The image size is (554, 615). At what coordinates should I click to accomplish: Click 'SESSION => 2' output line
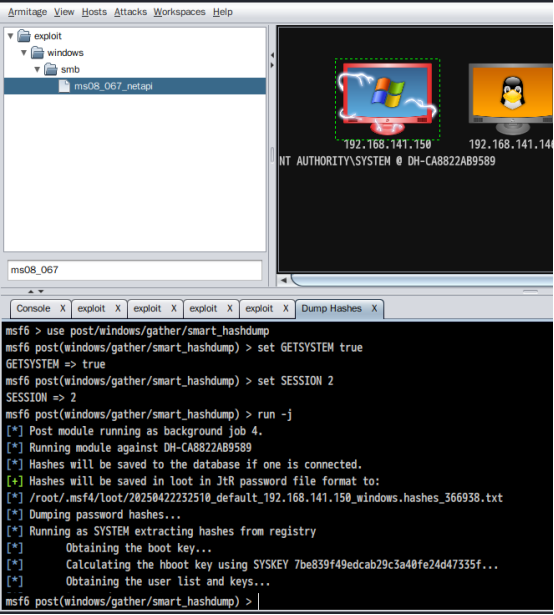41,398
